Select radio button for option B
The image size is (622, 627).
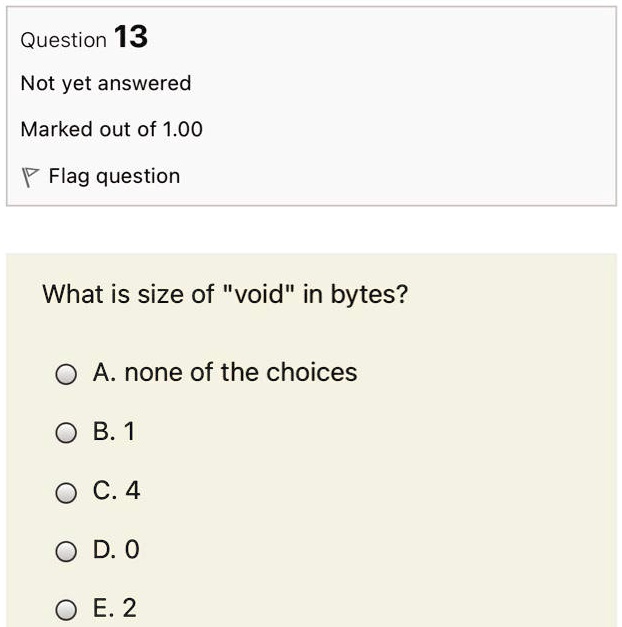point(66,433)
